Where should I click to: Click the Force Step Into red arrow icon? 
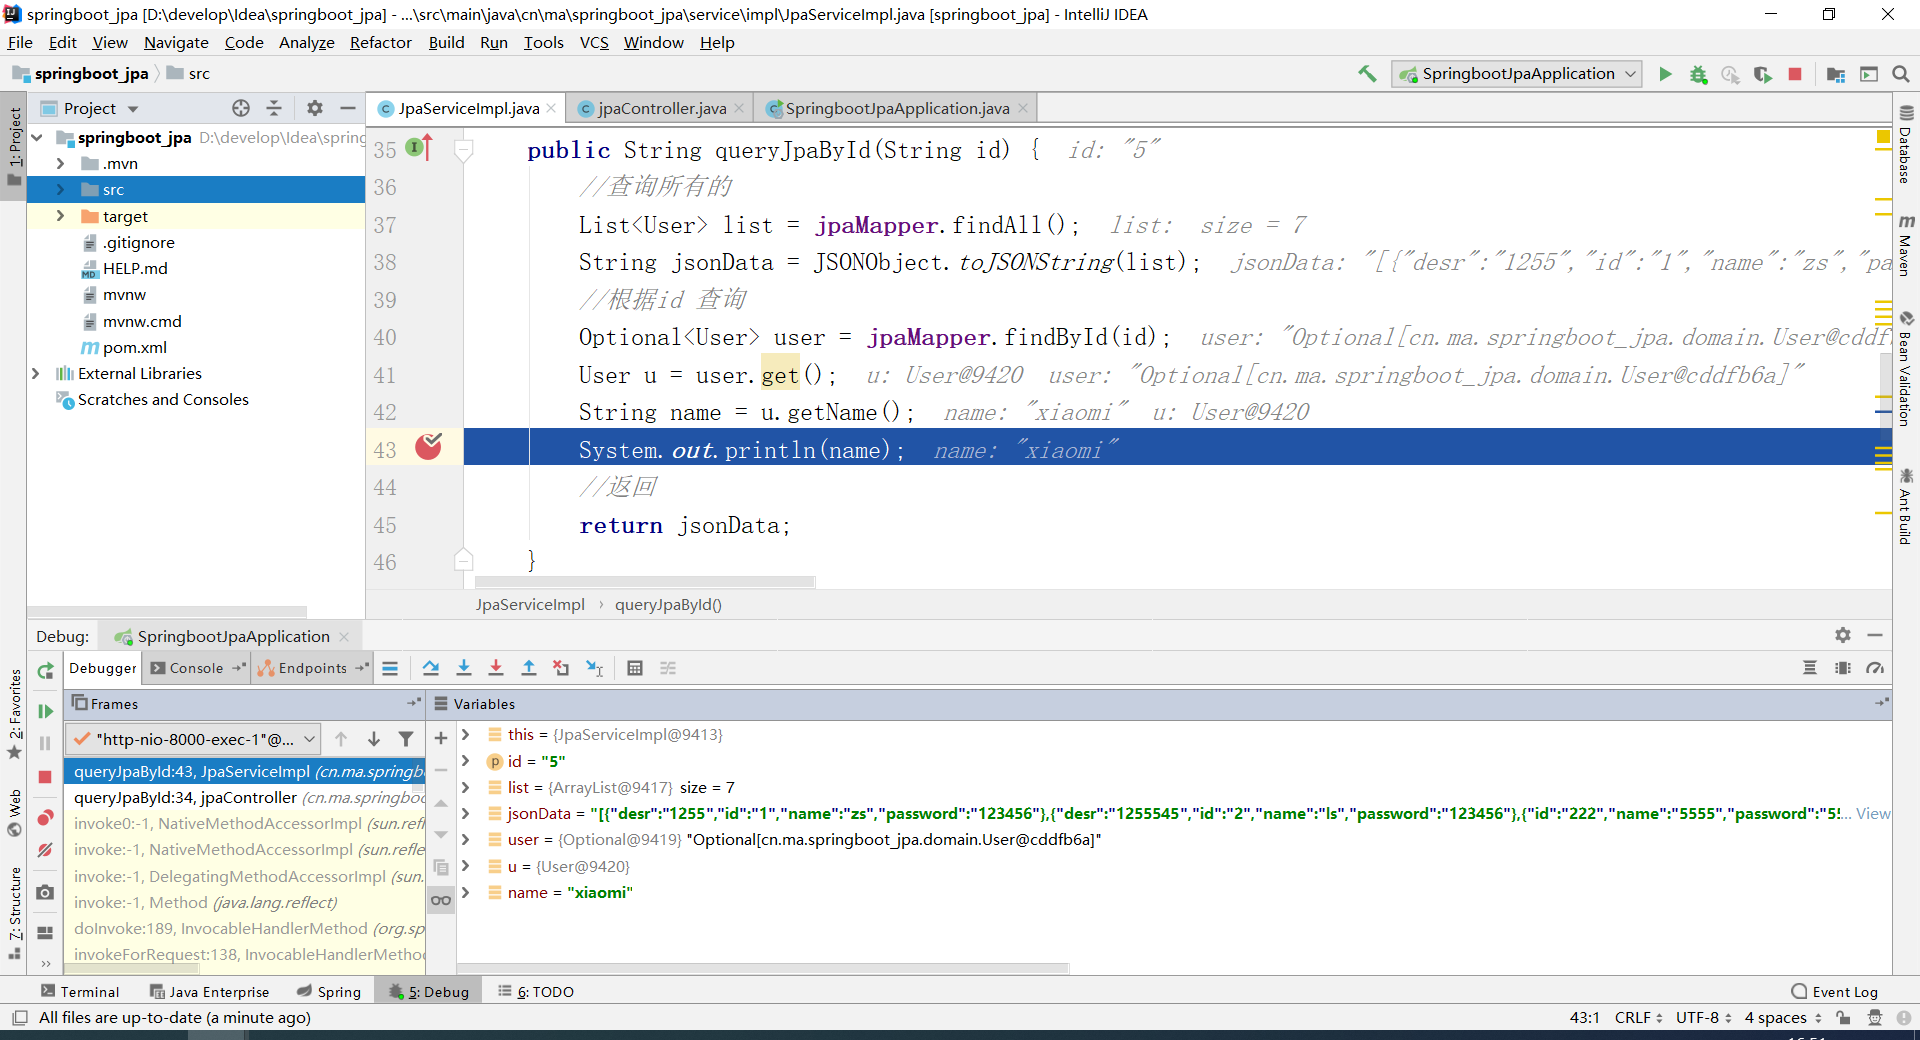click(496, 668)
